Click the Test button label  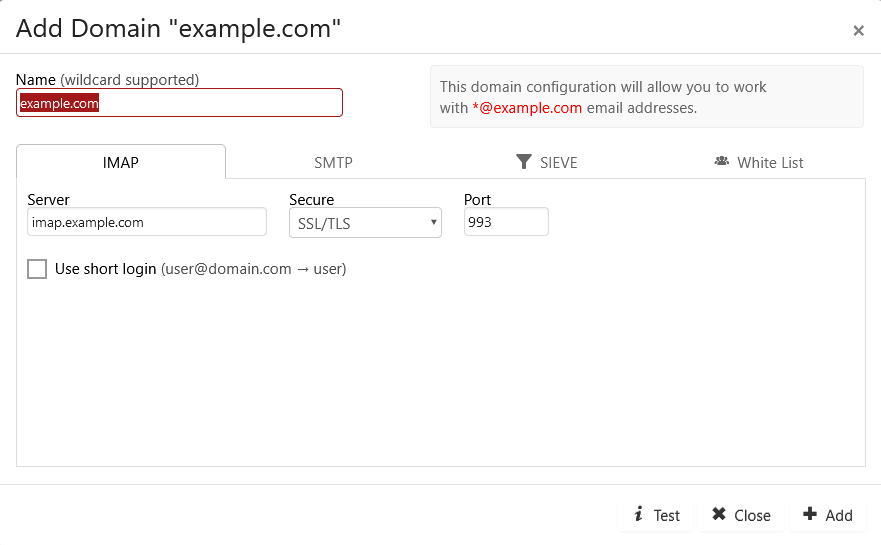click(x=667, y=515)
